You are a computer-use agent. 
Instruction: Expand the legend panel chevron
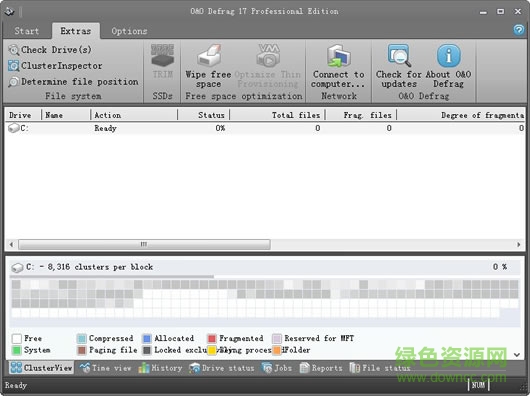click(517, 354)
